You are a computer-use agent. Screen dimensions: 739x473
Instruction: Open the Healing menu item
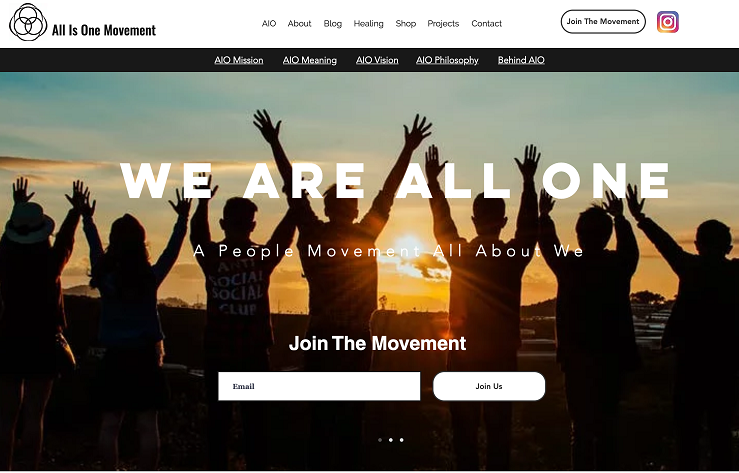point(369,24)
